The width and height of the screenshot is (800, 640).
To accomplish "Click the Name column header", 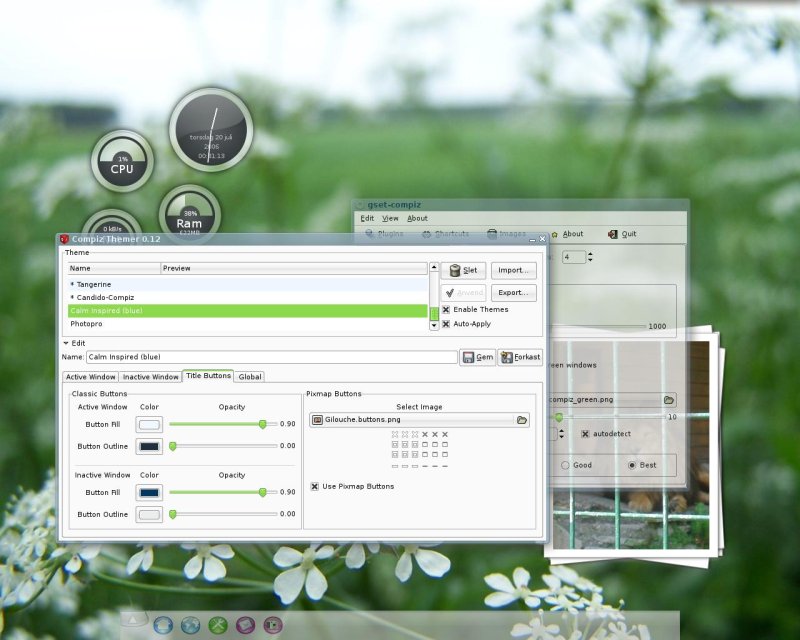I will pyautogui.click(x=114, y=268).
